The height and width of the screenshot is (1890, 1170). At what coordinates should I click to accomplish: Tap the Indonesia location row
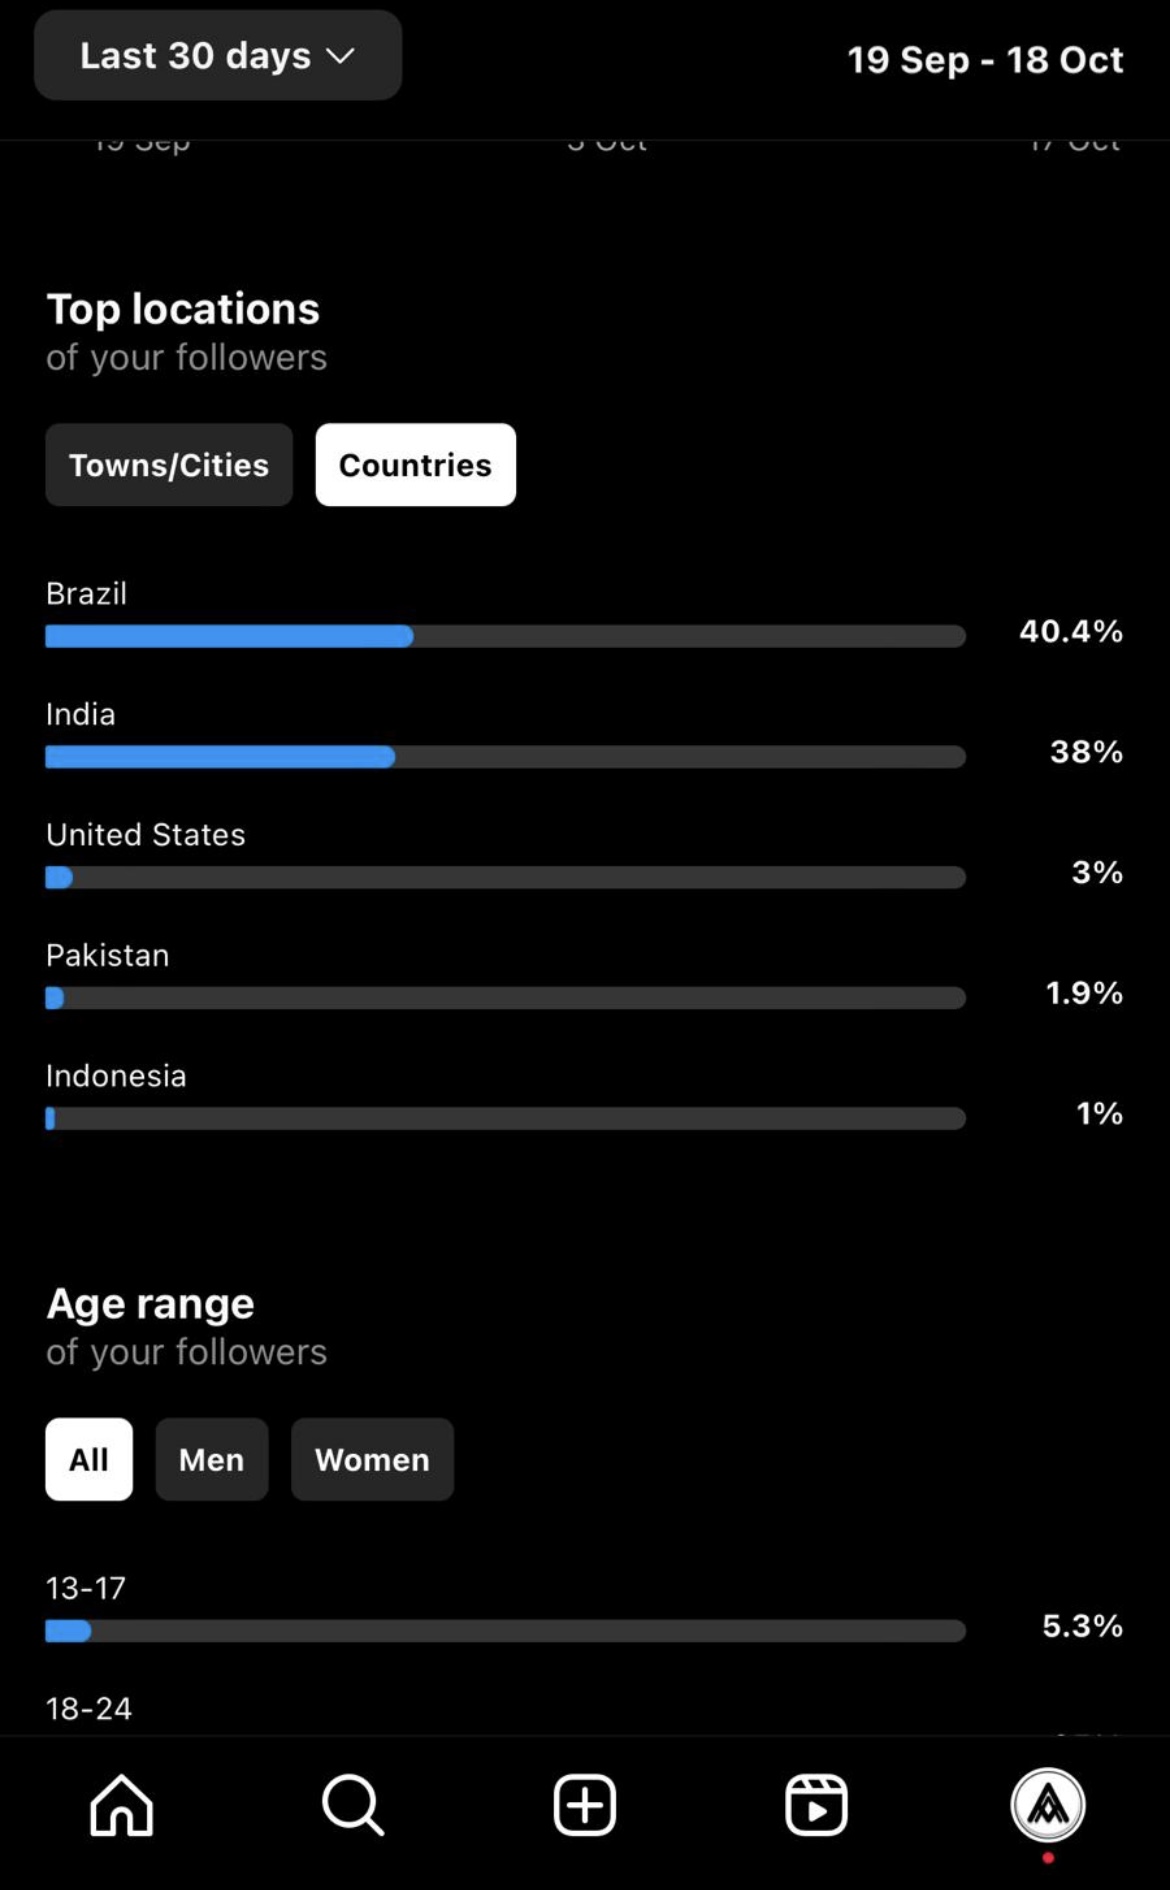[585, 1096]
